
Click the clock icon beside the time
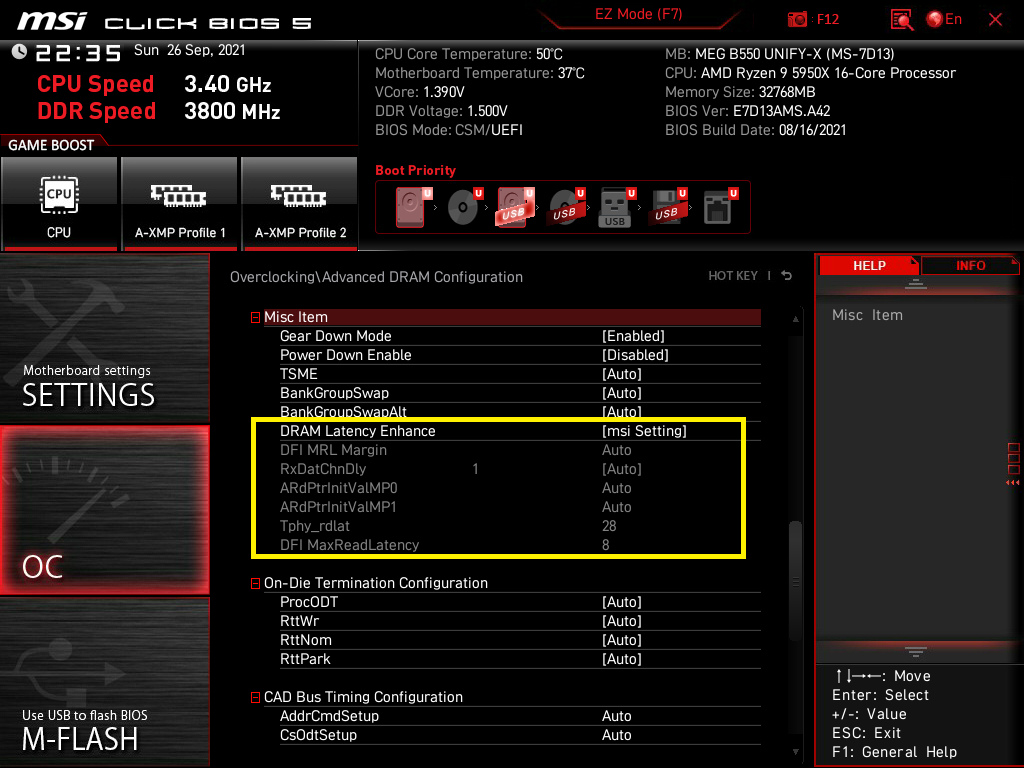[19, 51]
